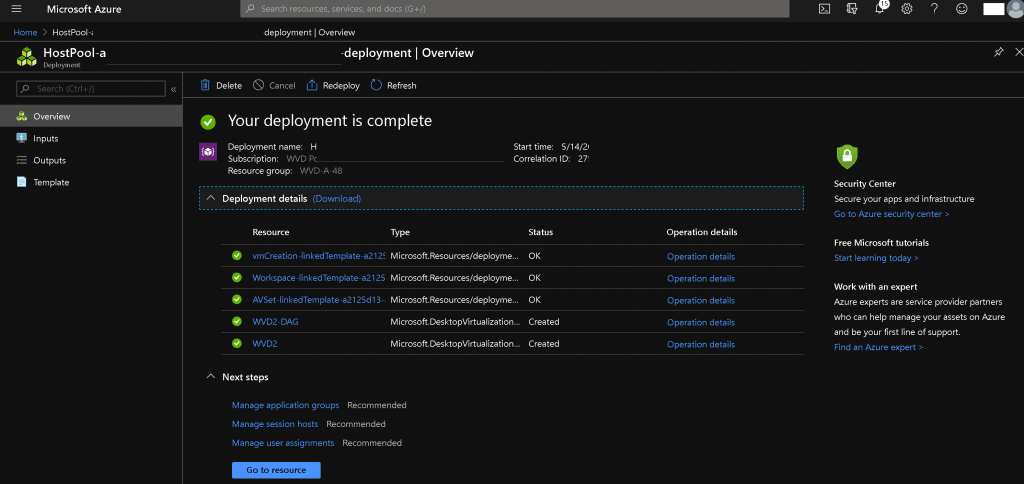
Task: Open the WVD2-DAG resource link
Action: pyautogui.click(x=276, y=322)
